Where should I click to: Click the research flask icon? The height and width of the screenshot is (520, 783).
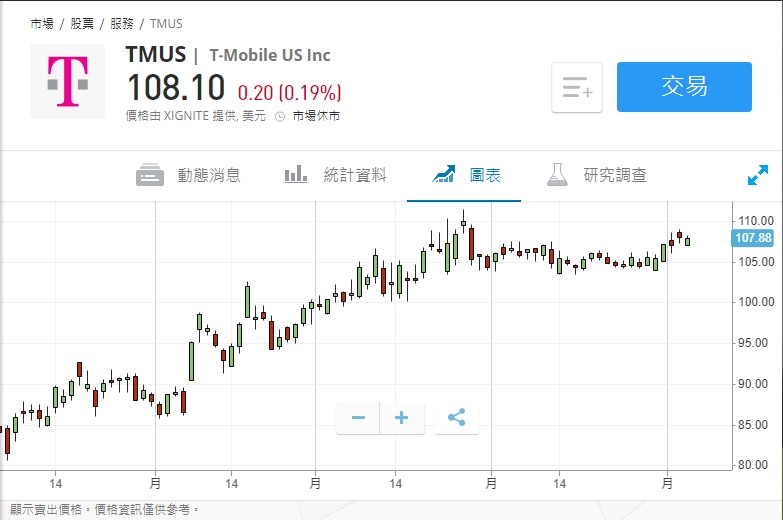pos(557,175)
